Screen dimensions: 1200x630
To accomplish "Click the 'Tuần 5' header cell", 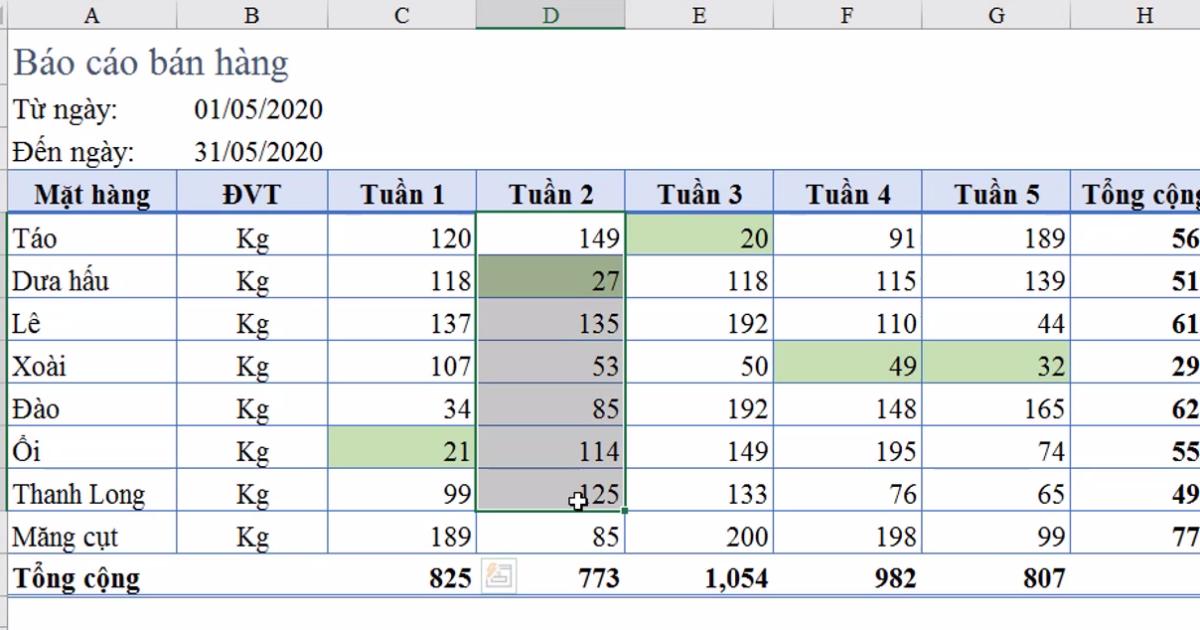I will pos(996,193).
